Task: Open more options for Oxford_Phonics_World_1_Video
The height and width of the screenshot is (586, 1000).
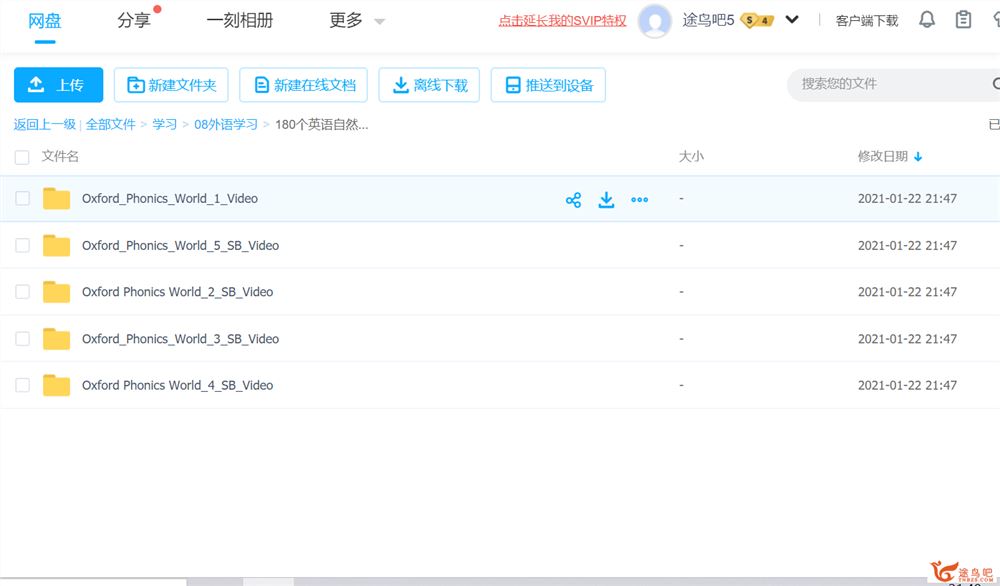Action: pyautogui.click(x=639, y=200)
